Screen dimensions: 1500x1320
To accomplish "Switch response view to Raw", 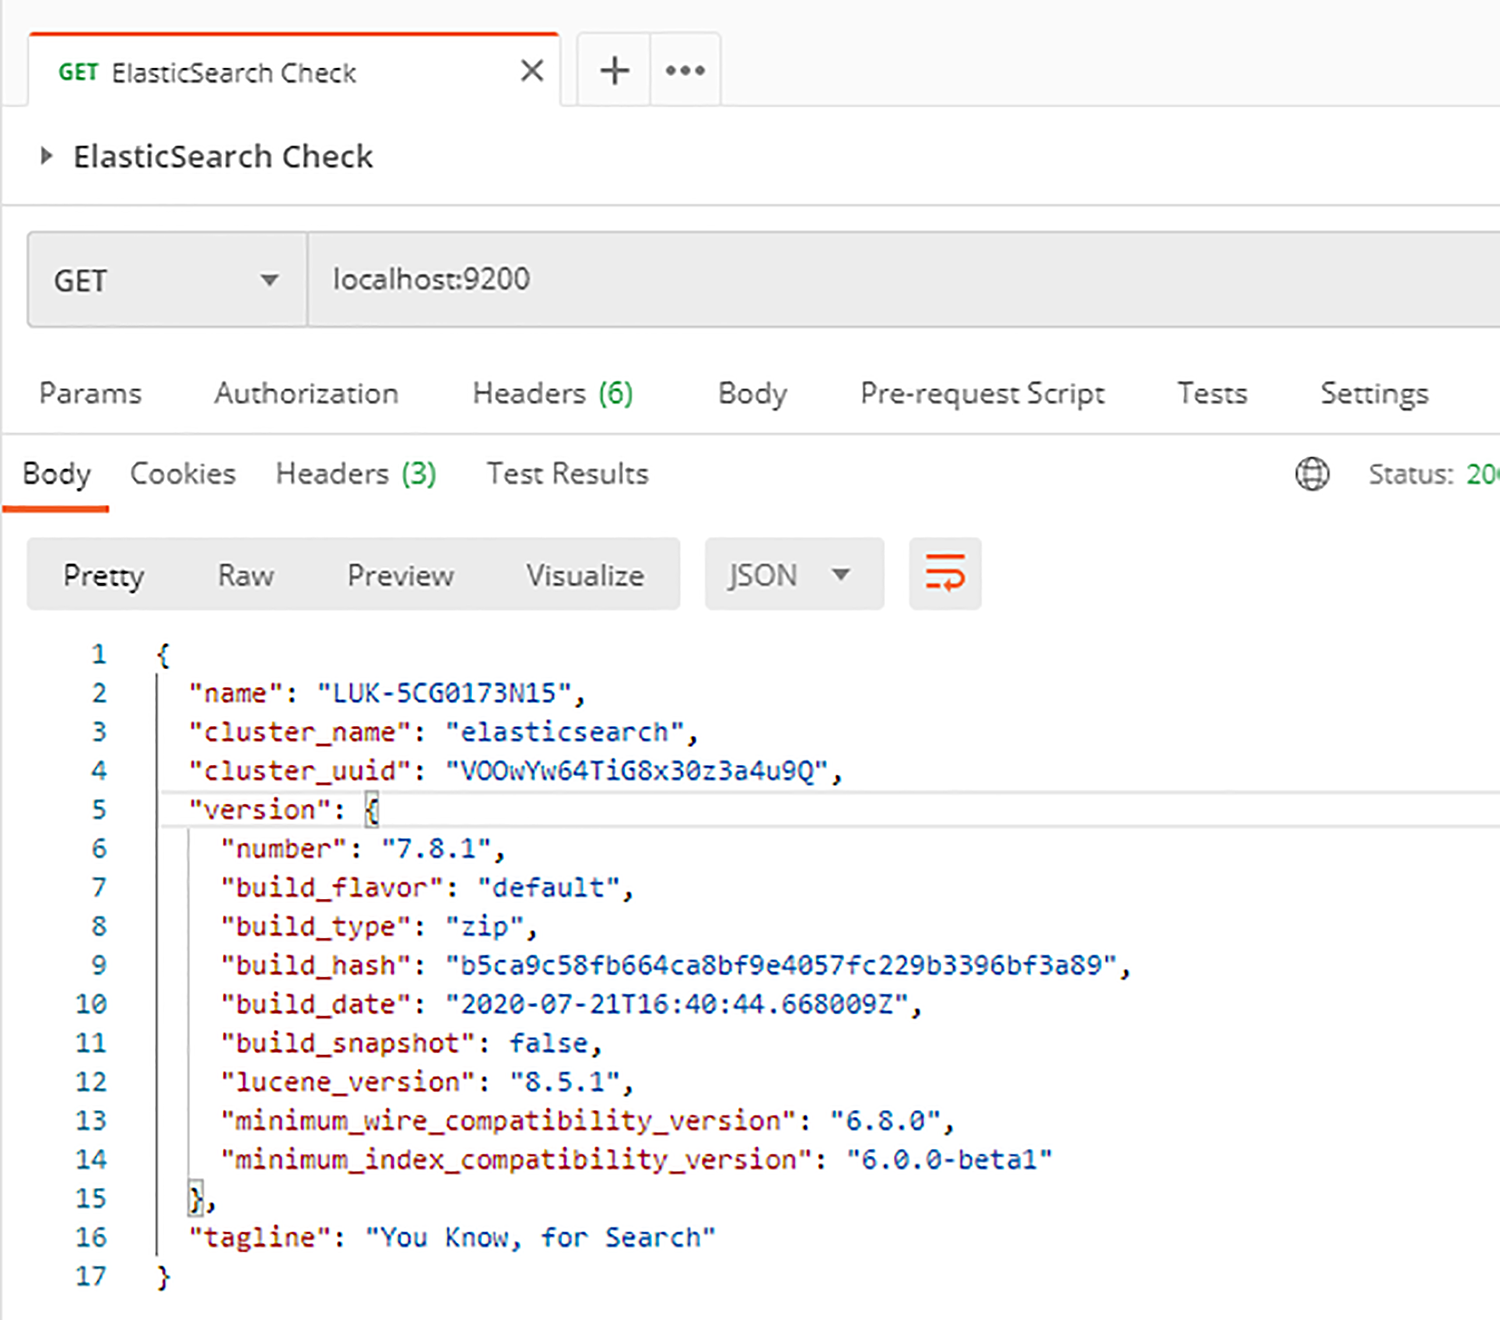I will pos(245,575).
